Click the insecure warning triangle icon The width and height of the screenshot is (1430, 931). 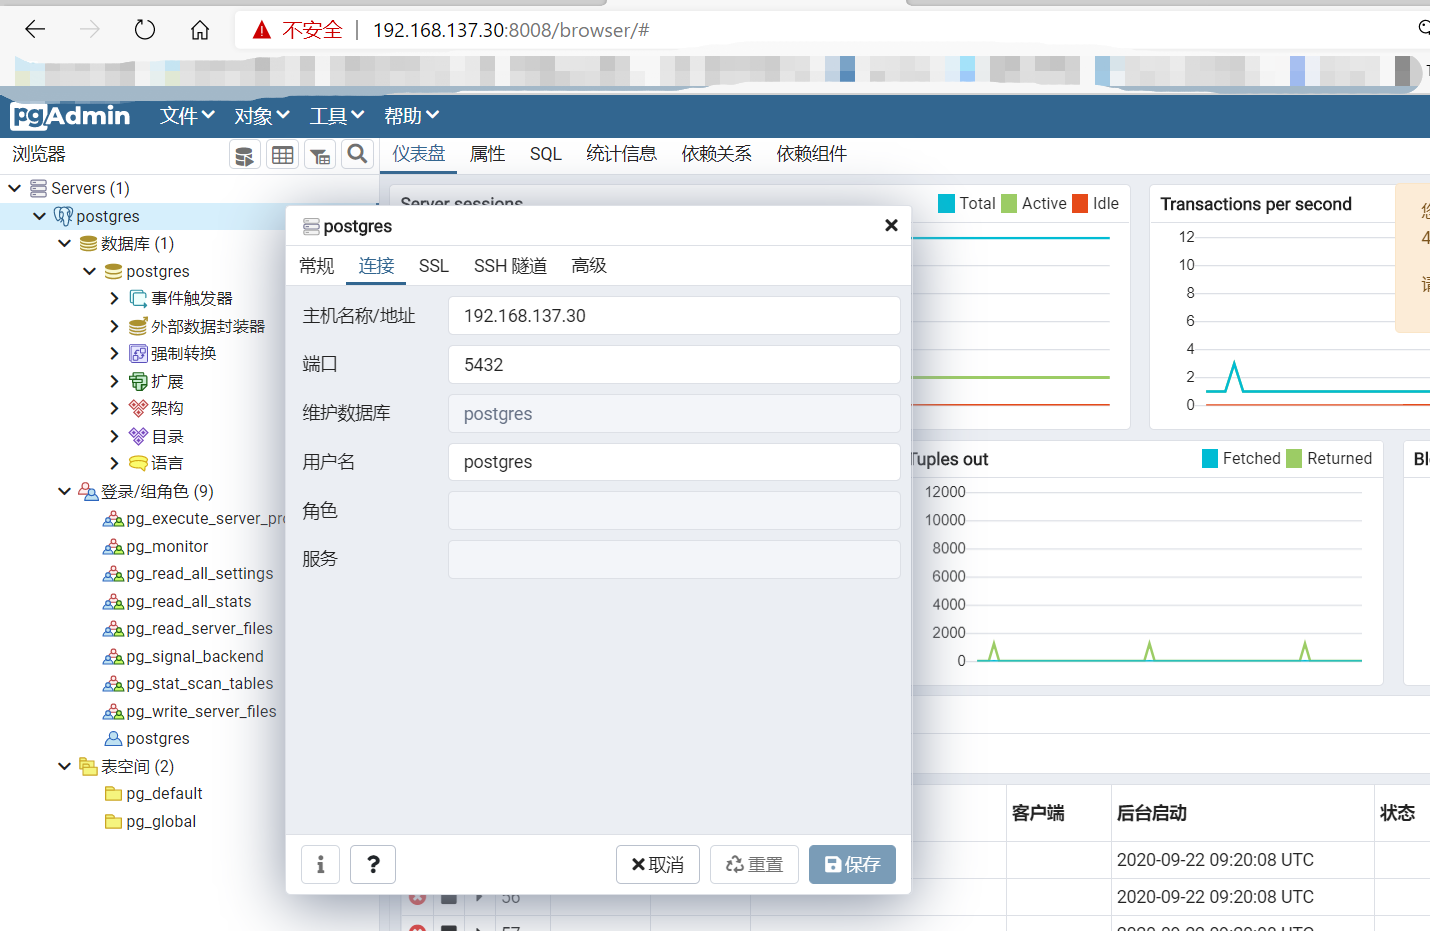[x=262, y=30]
